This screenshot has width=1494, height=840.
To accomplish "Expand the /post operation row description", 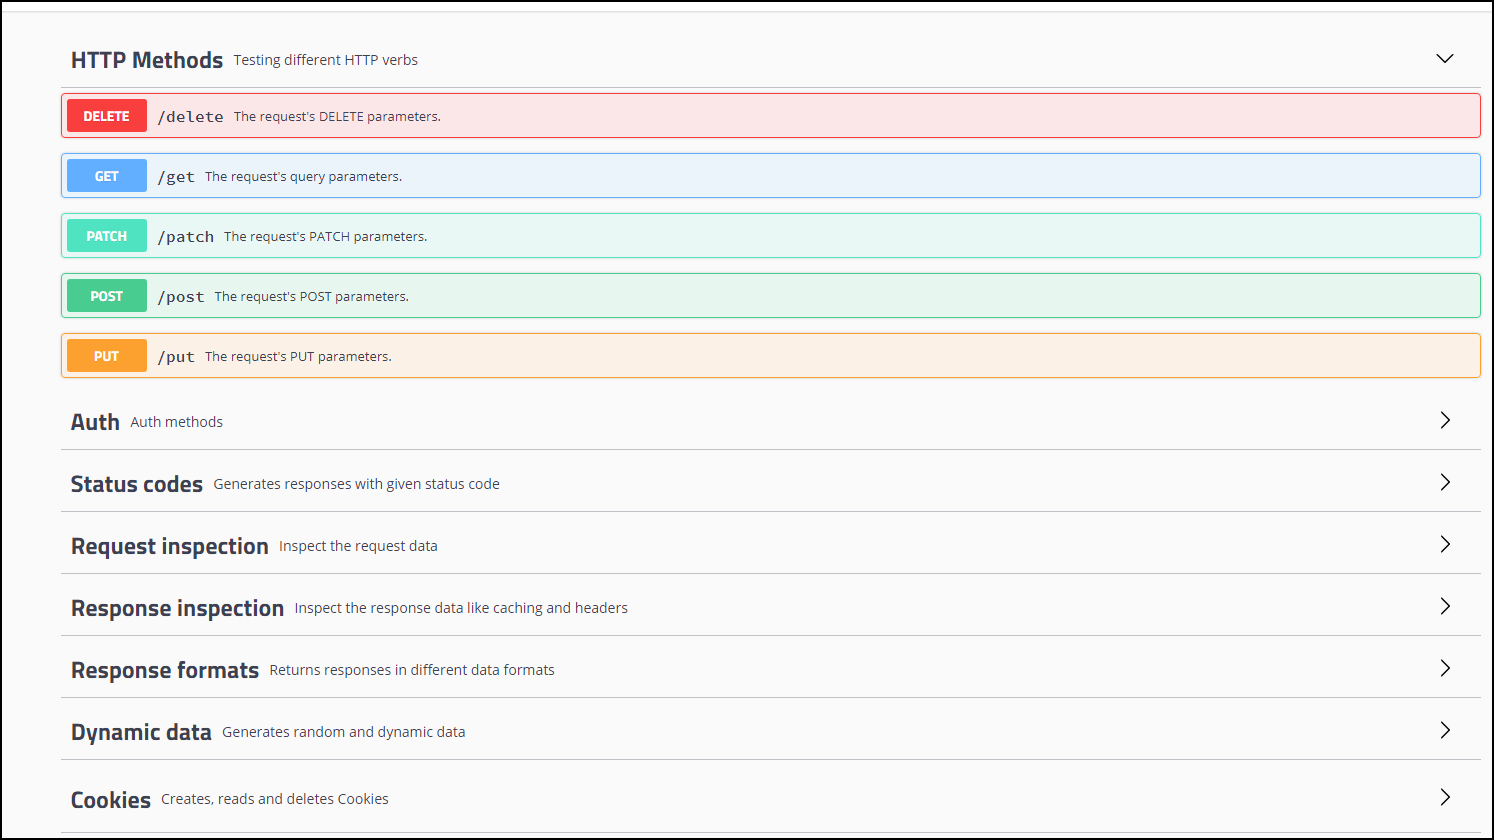I will [312, 296].
